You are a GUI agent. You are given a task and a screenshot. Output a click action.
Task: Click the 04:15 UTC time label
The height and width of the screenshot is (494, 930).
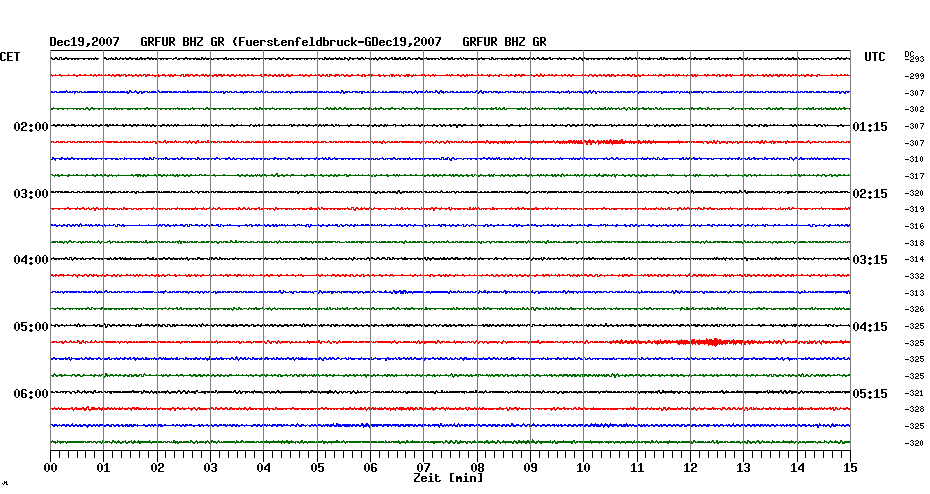pyautogui.click(x=870, y=327)
